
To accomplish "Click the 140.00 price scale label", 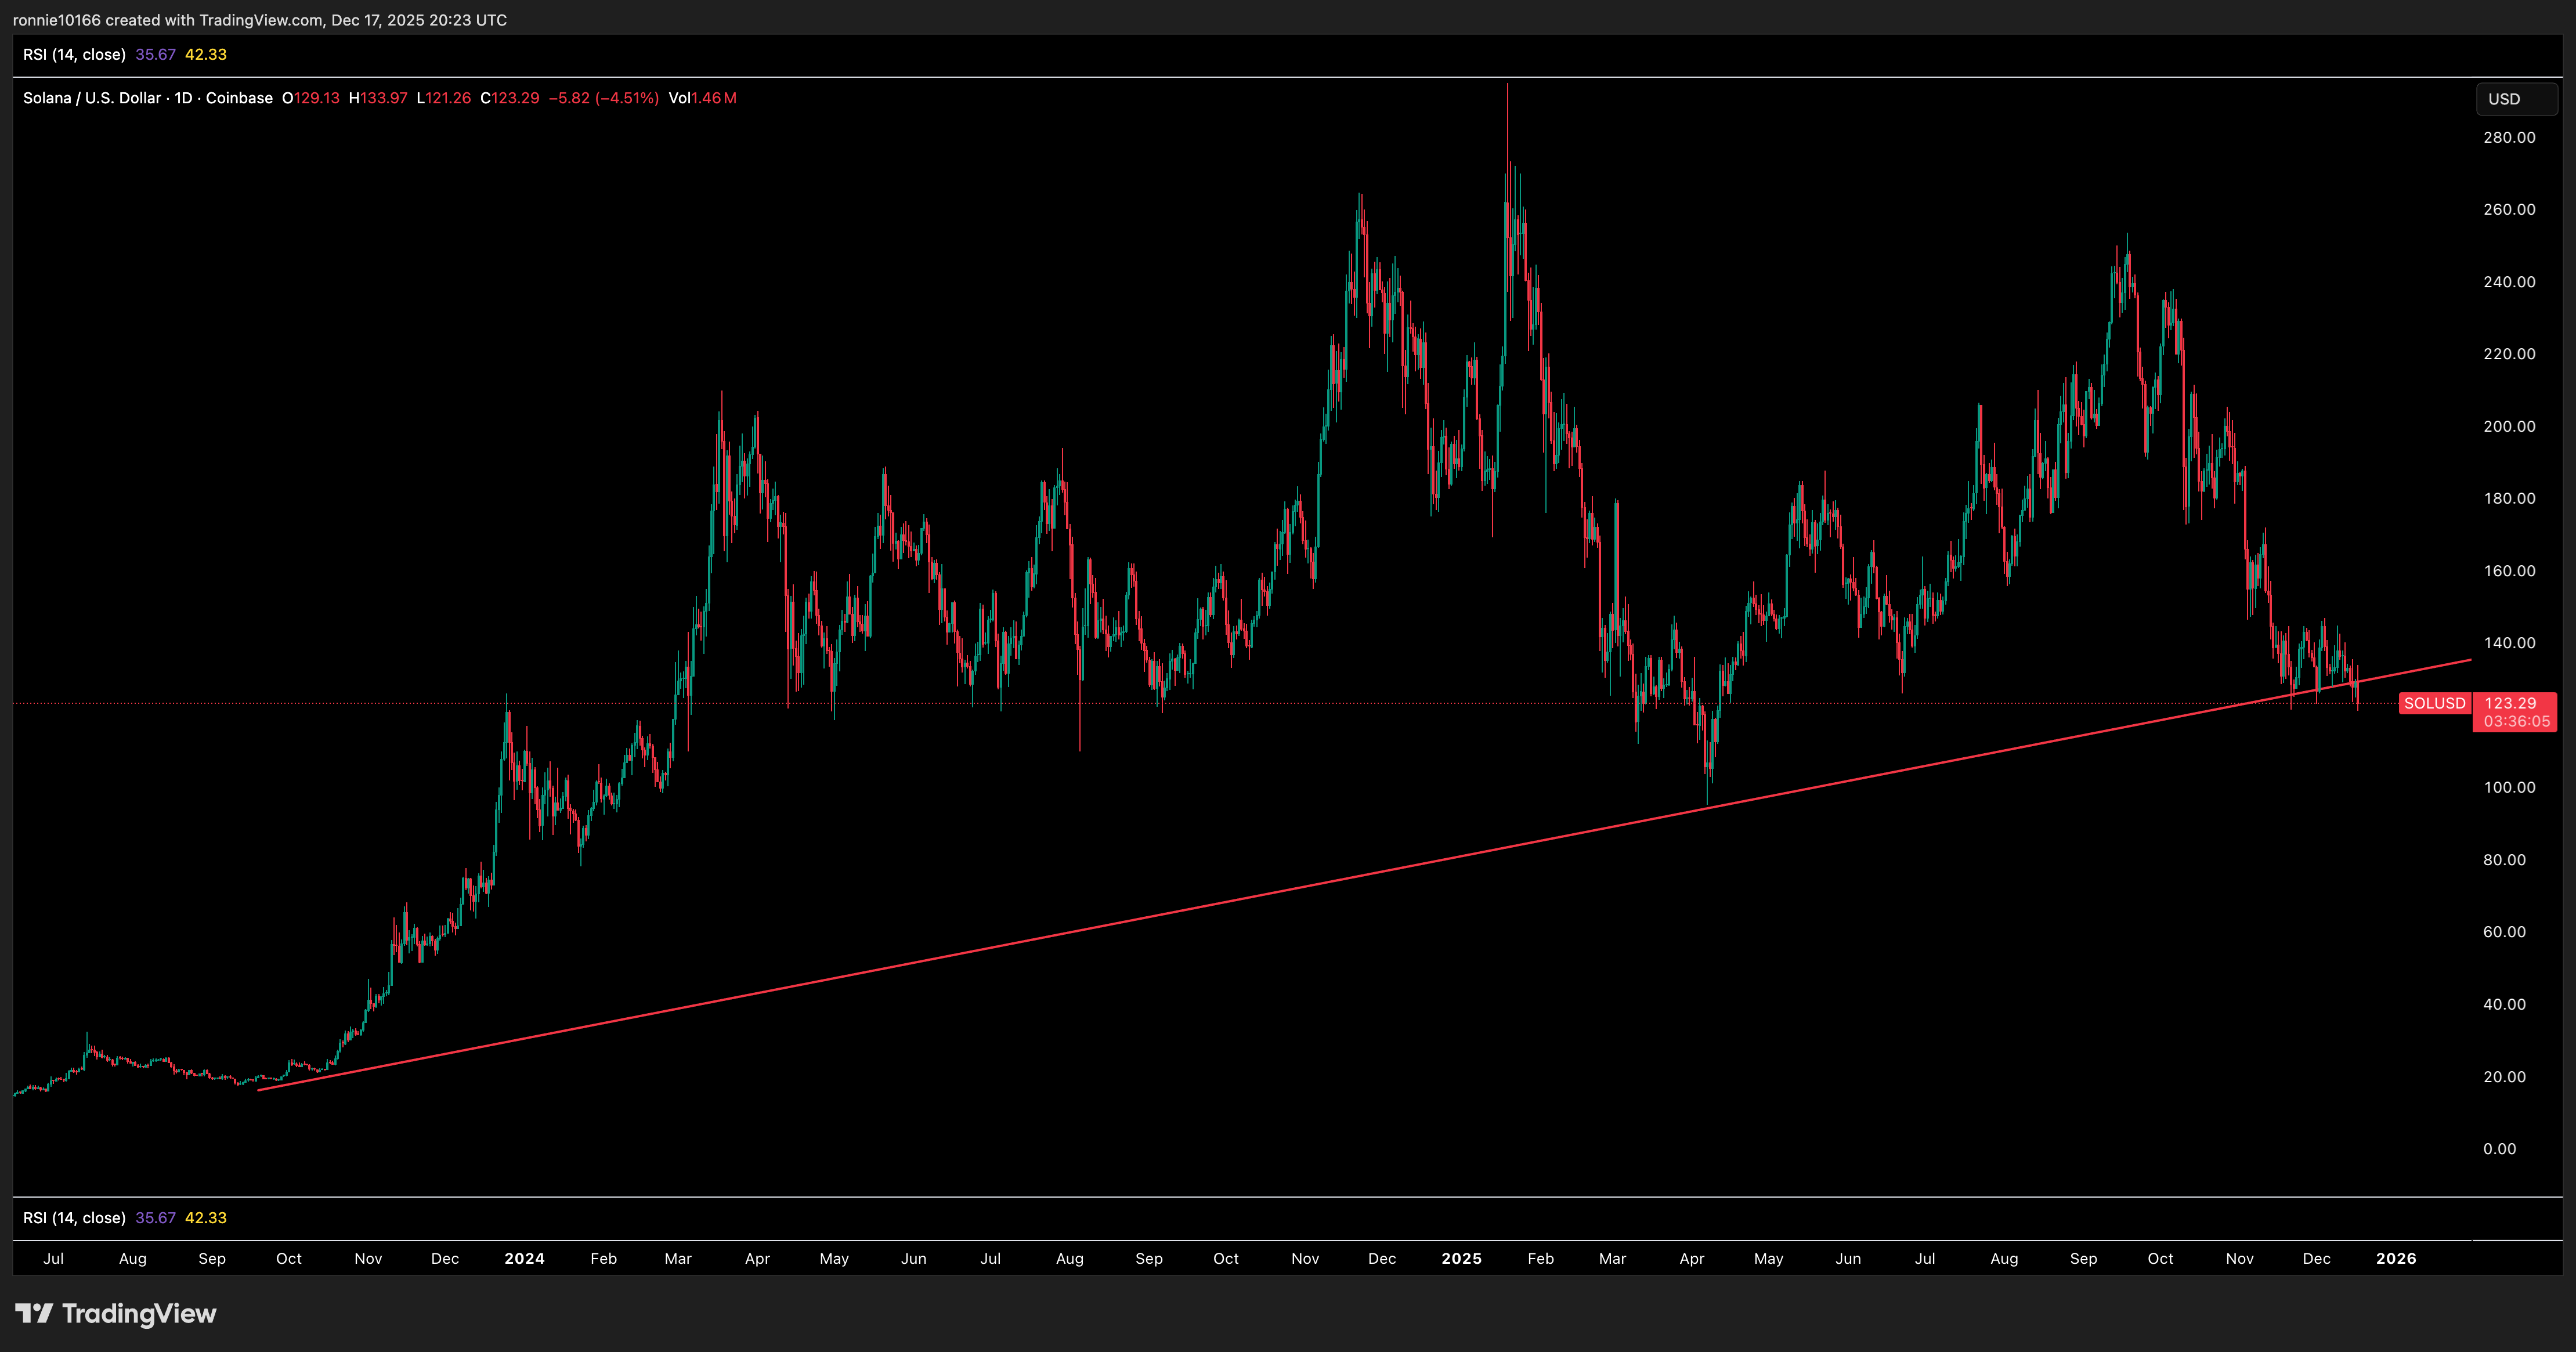I will pyautogui.click(x=2510, y=644).
